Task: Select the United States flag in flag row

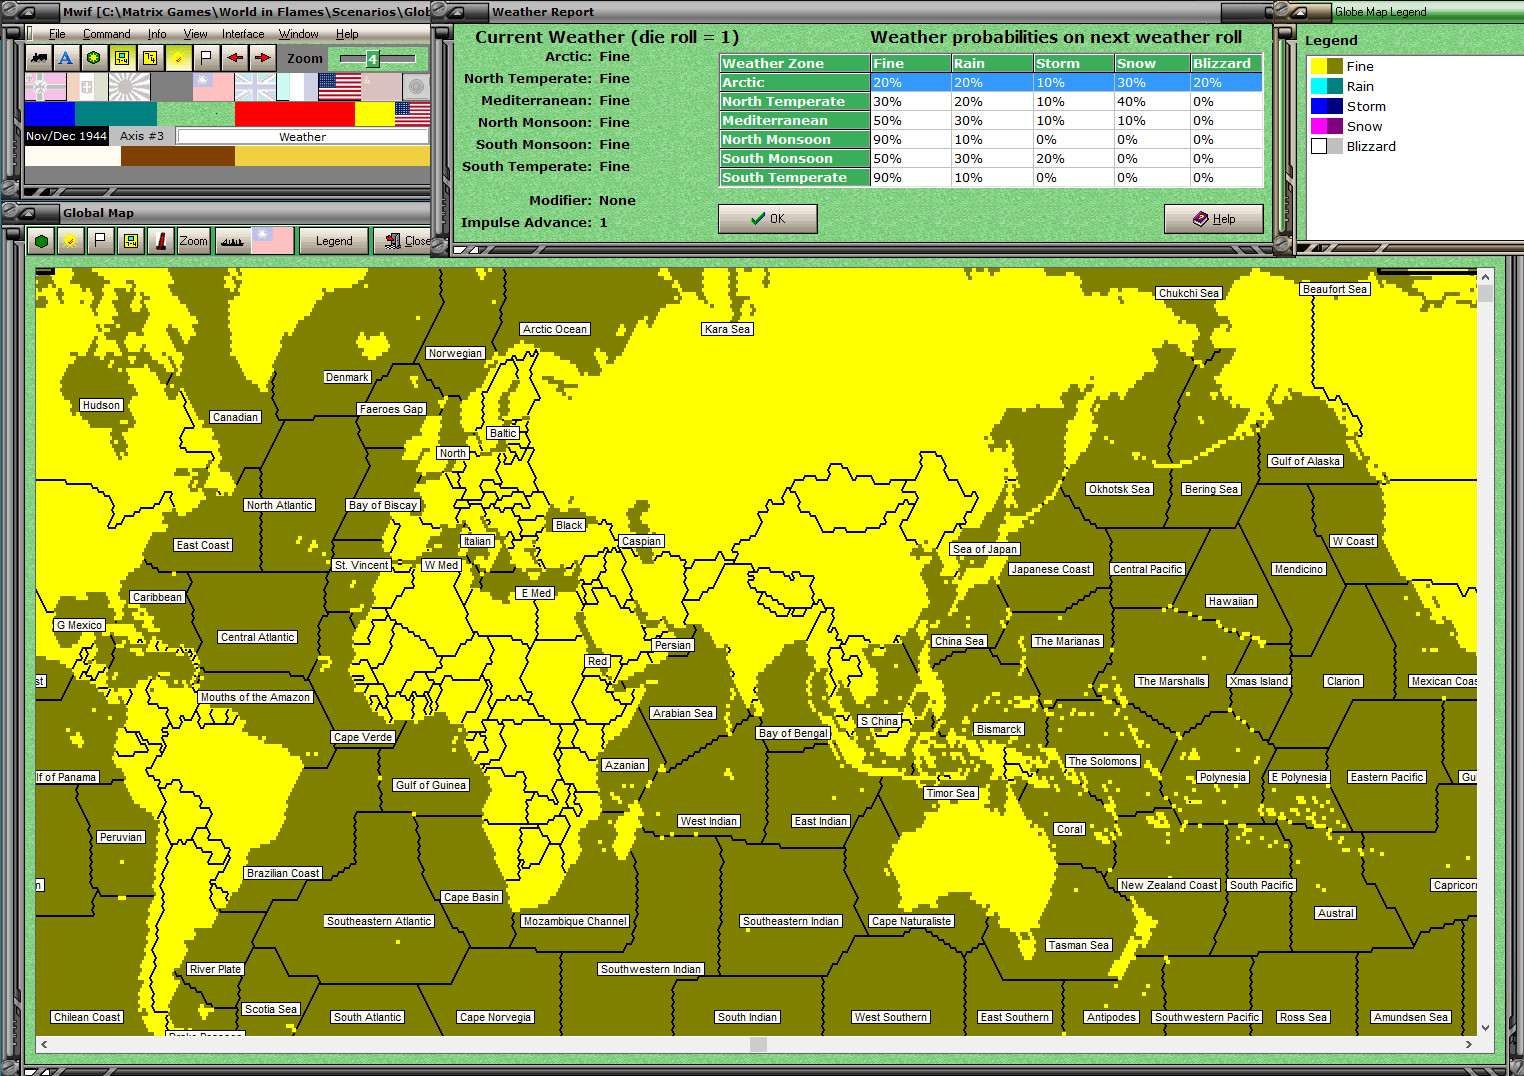Action: point(339,87)
